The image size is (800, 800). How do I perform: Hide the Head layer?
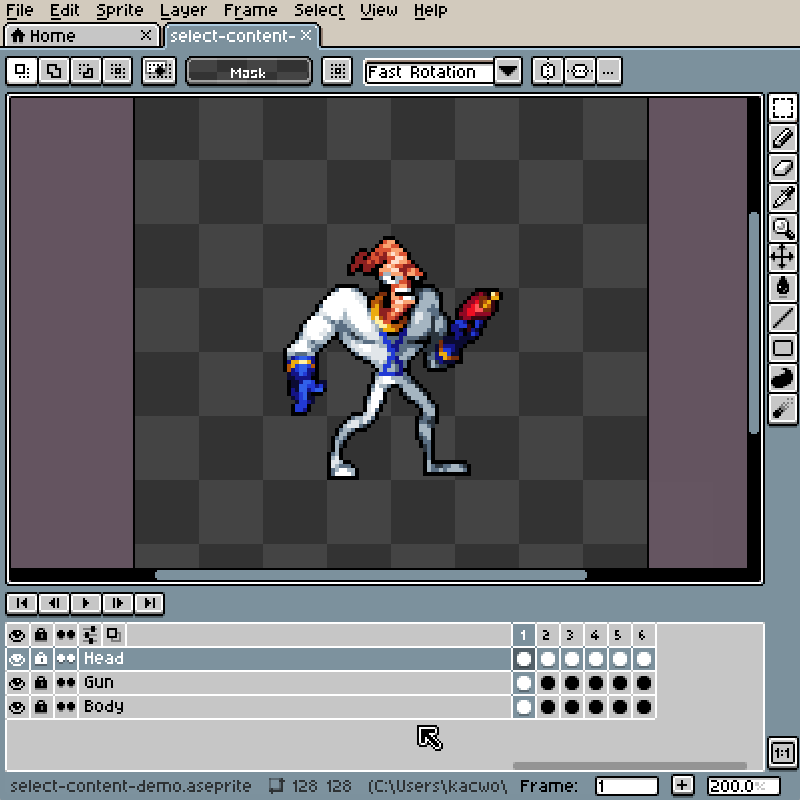pyautogui.click(x=17, y=659)
